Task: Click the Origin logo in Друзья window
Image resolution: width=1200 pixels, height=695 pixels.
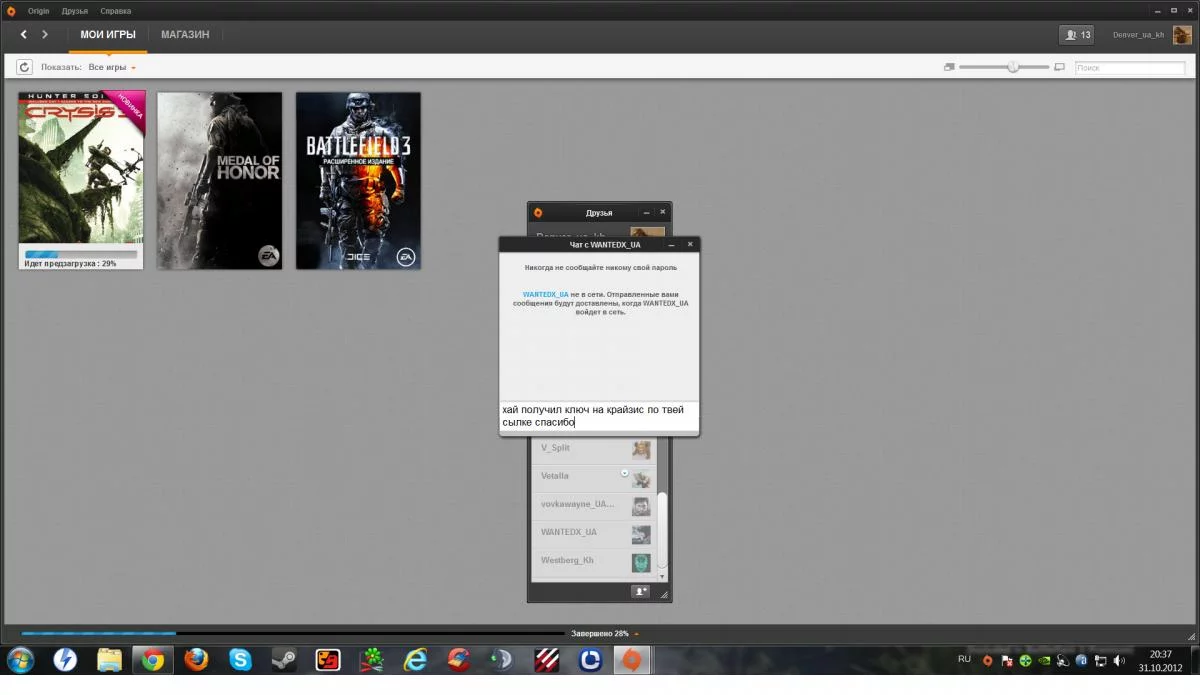Action: click(538, 213)
